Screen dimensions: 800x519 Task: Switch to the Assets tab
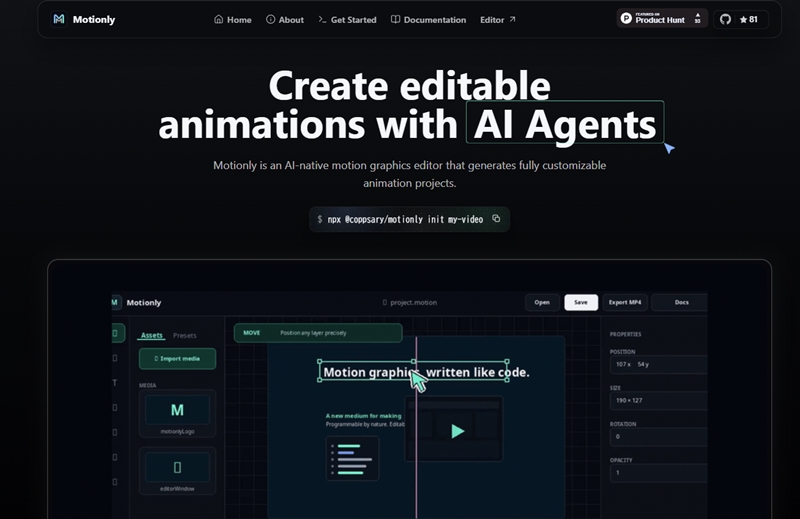152,335
